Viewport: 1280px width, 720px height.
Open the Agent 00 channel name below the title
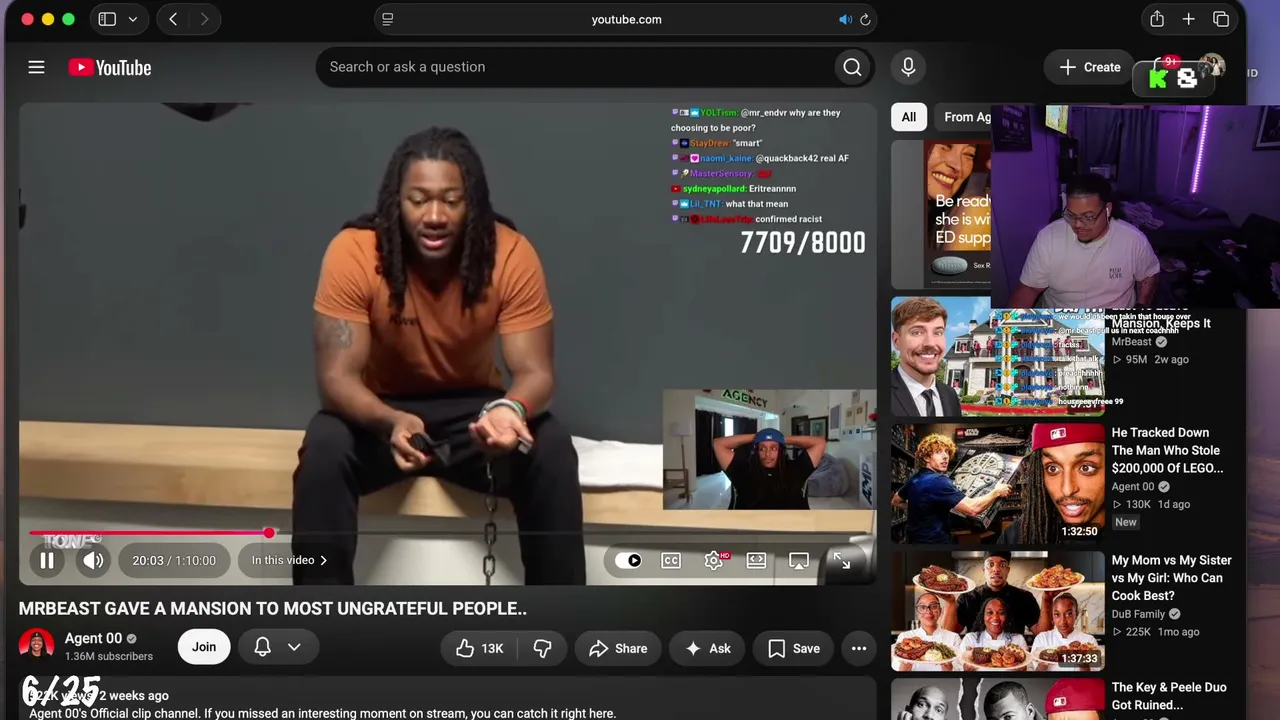[x=93, y=638]
